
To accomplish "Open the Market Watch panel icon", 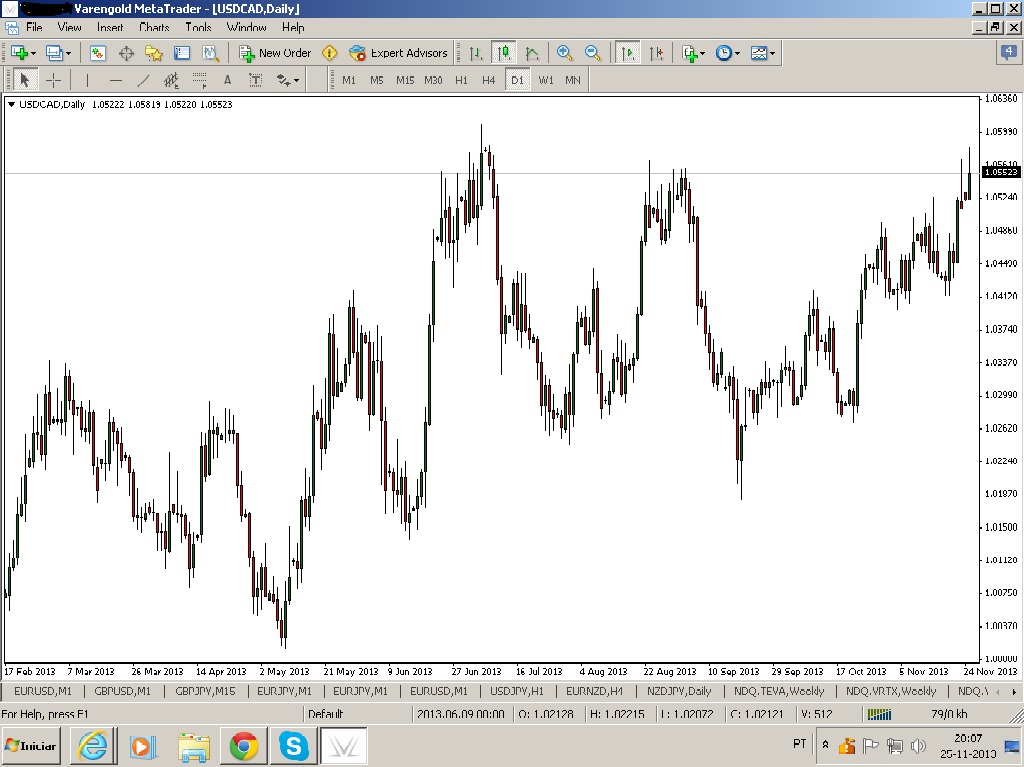I will 98,53.
